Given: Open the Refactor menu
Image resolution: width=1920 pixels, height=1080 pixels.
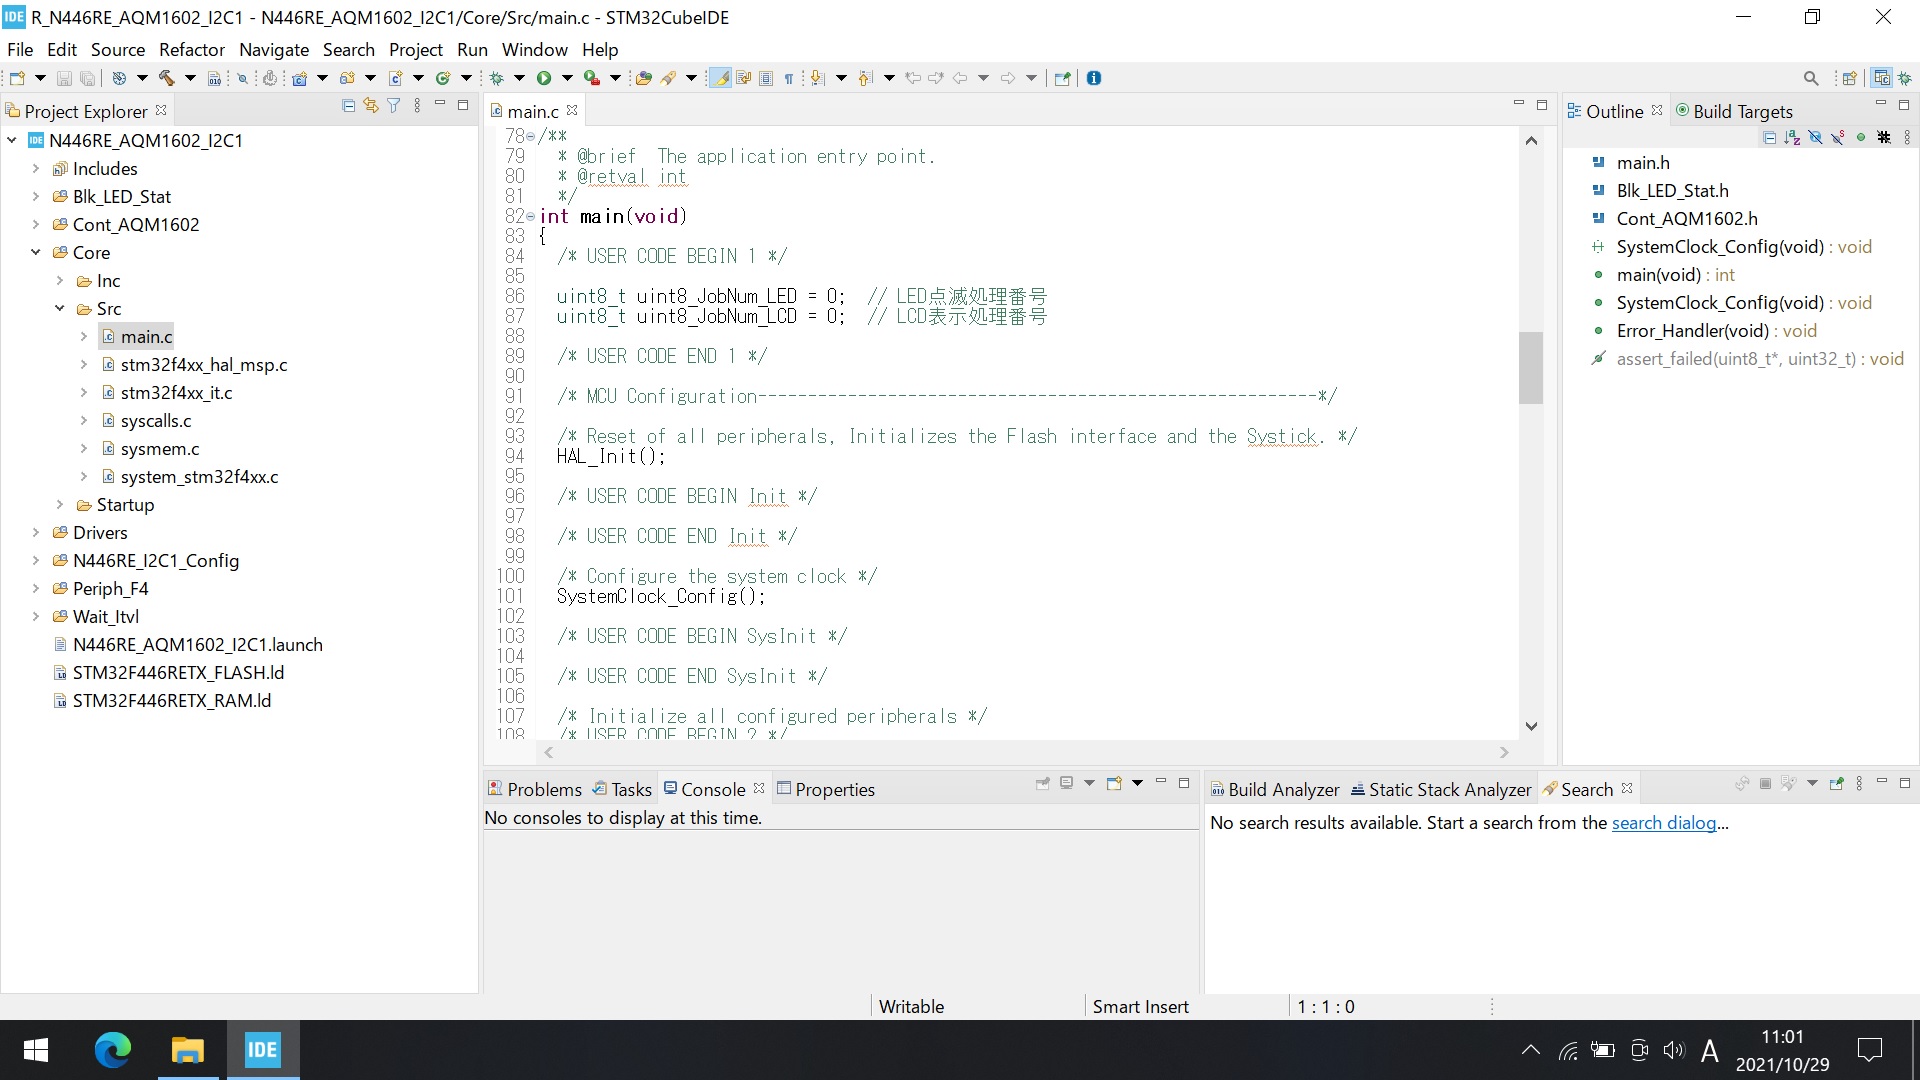Looking at the screenshot, I should point(192,49).
